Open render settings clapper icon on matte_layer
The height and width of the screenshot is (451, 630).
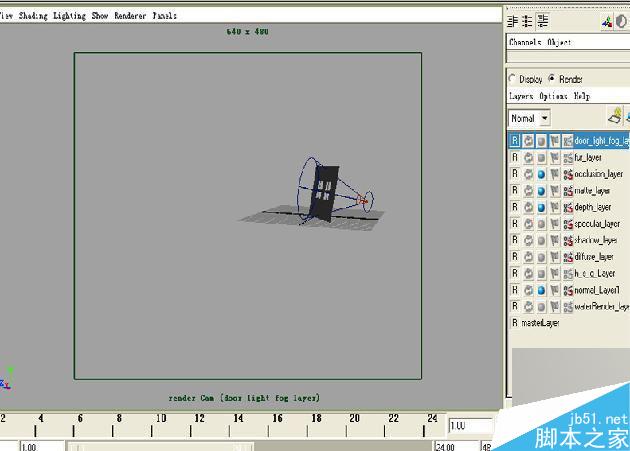(568, 191)
